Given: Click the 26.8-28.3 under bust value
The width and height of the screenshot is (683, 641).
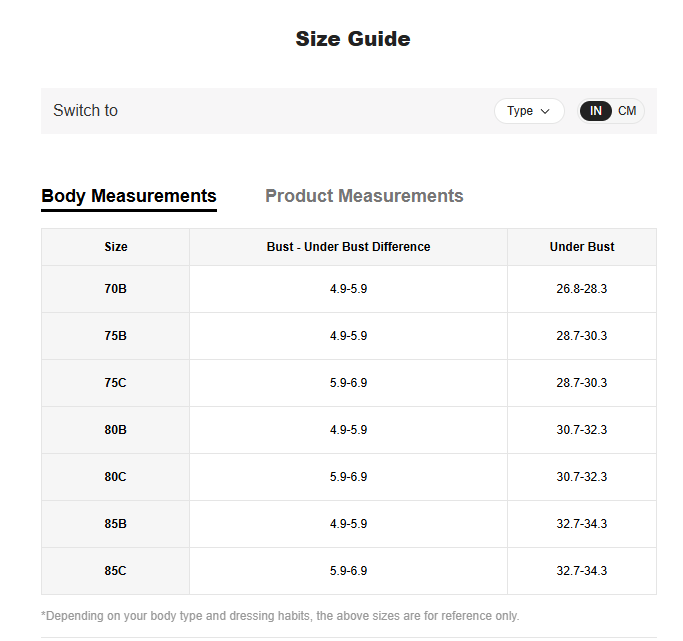Looking at the screenshot, I should [x=582, y=289].
